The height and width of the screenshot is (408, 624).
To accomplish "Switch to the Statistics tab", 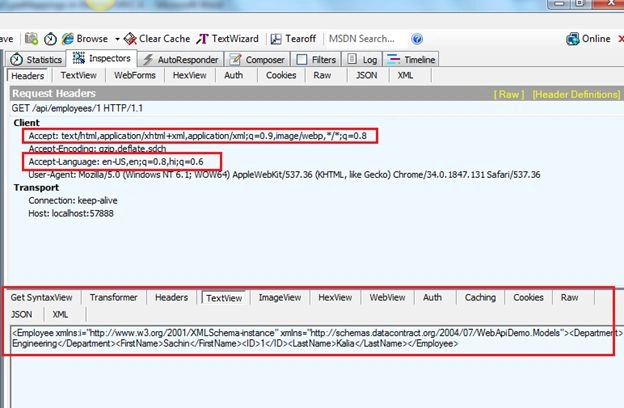I will tap(36, 59).
